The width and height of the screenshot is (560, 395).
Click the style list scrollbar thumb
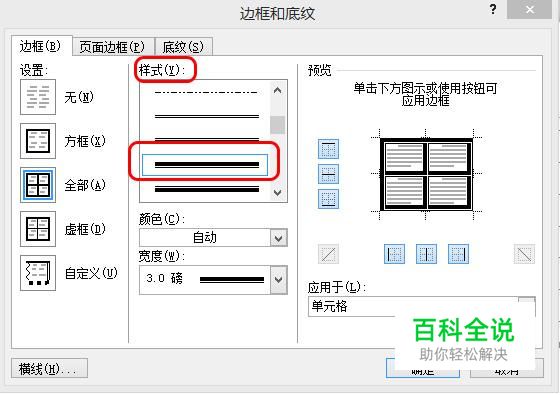pos(278,125)
